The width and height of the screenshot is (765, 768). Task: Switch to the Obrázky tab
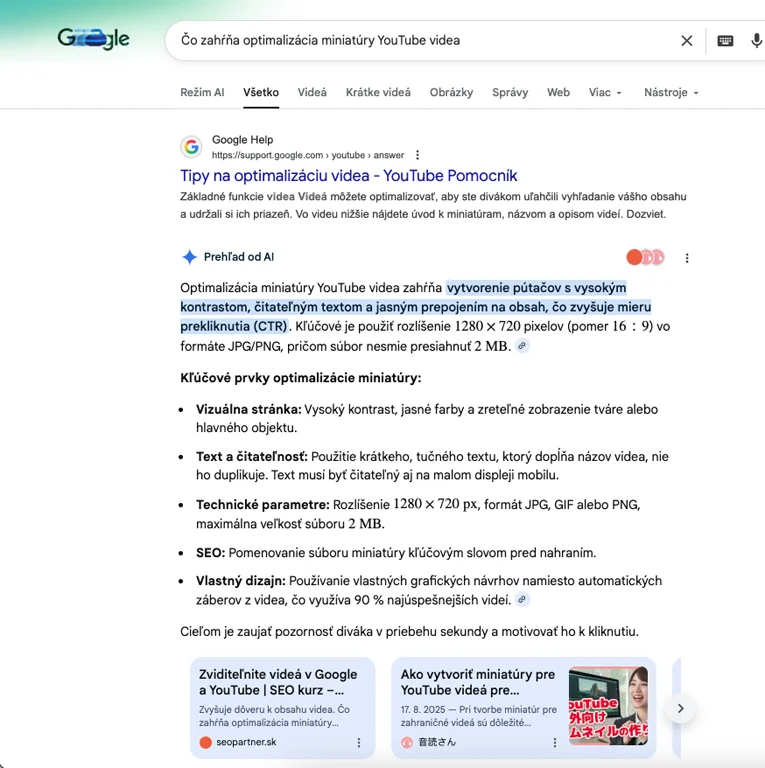451,93
